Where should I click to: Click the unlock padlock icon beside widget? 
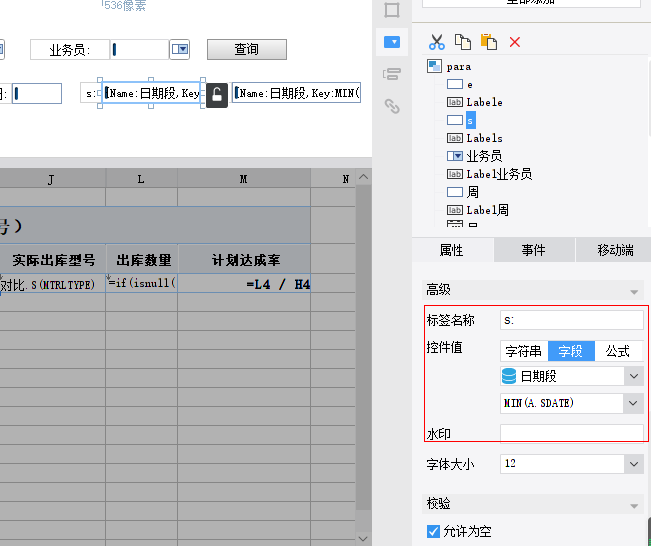point(217,95)
